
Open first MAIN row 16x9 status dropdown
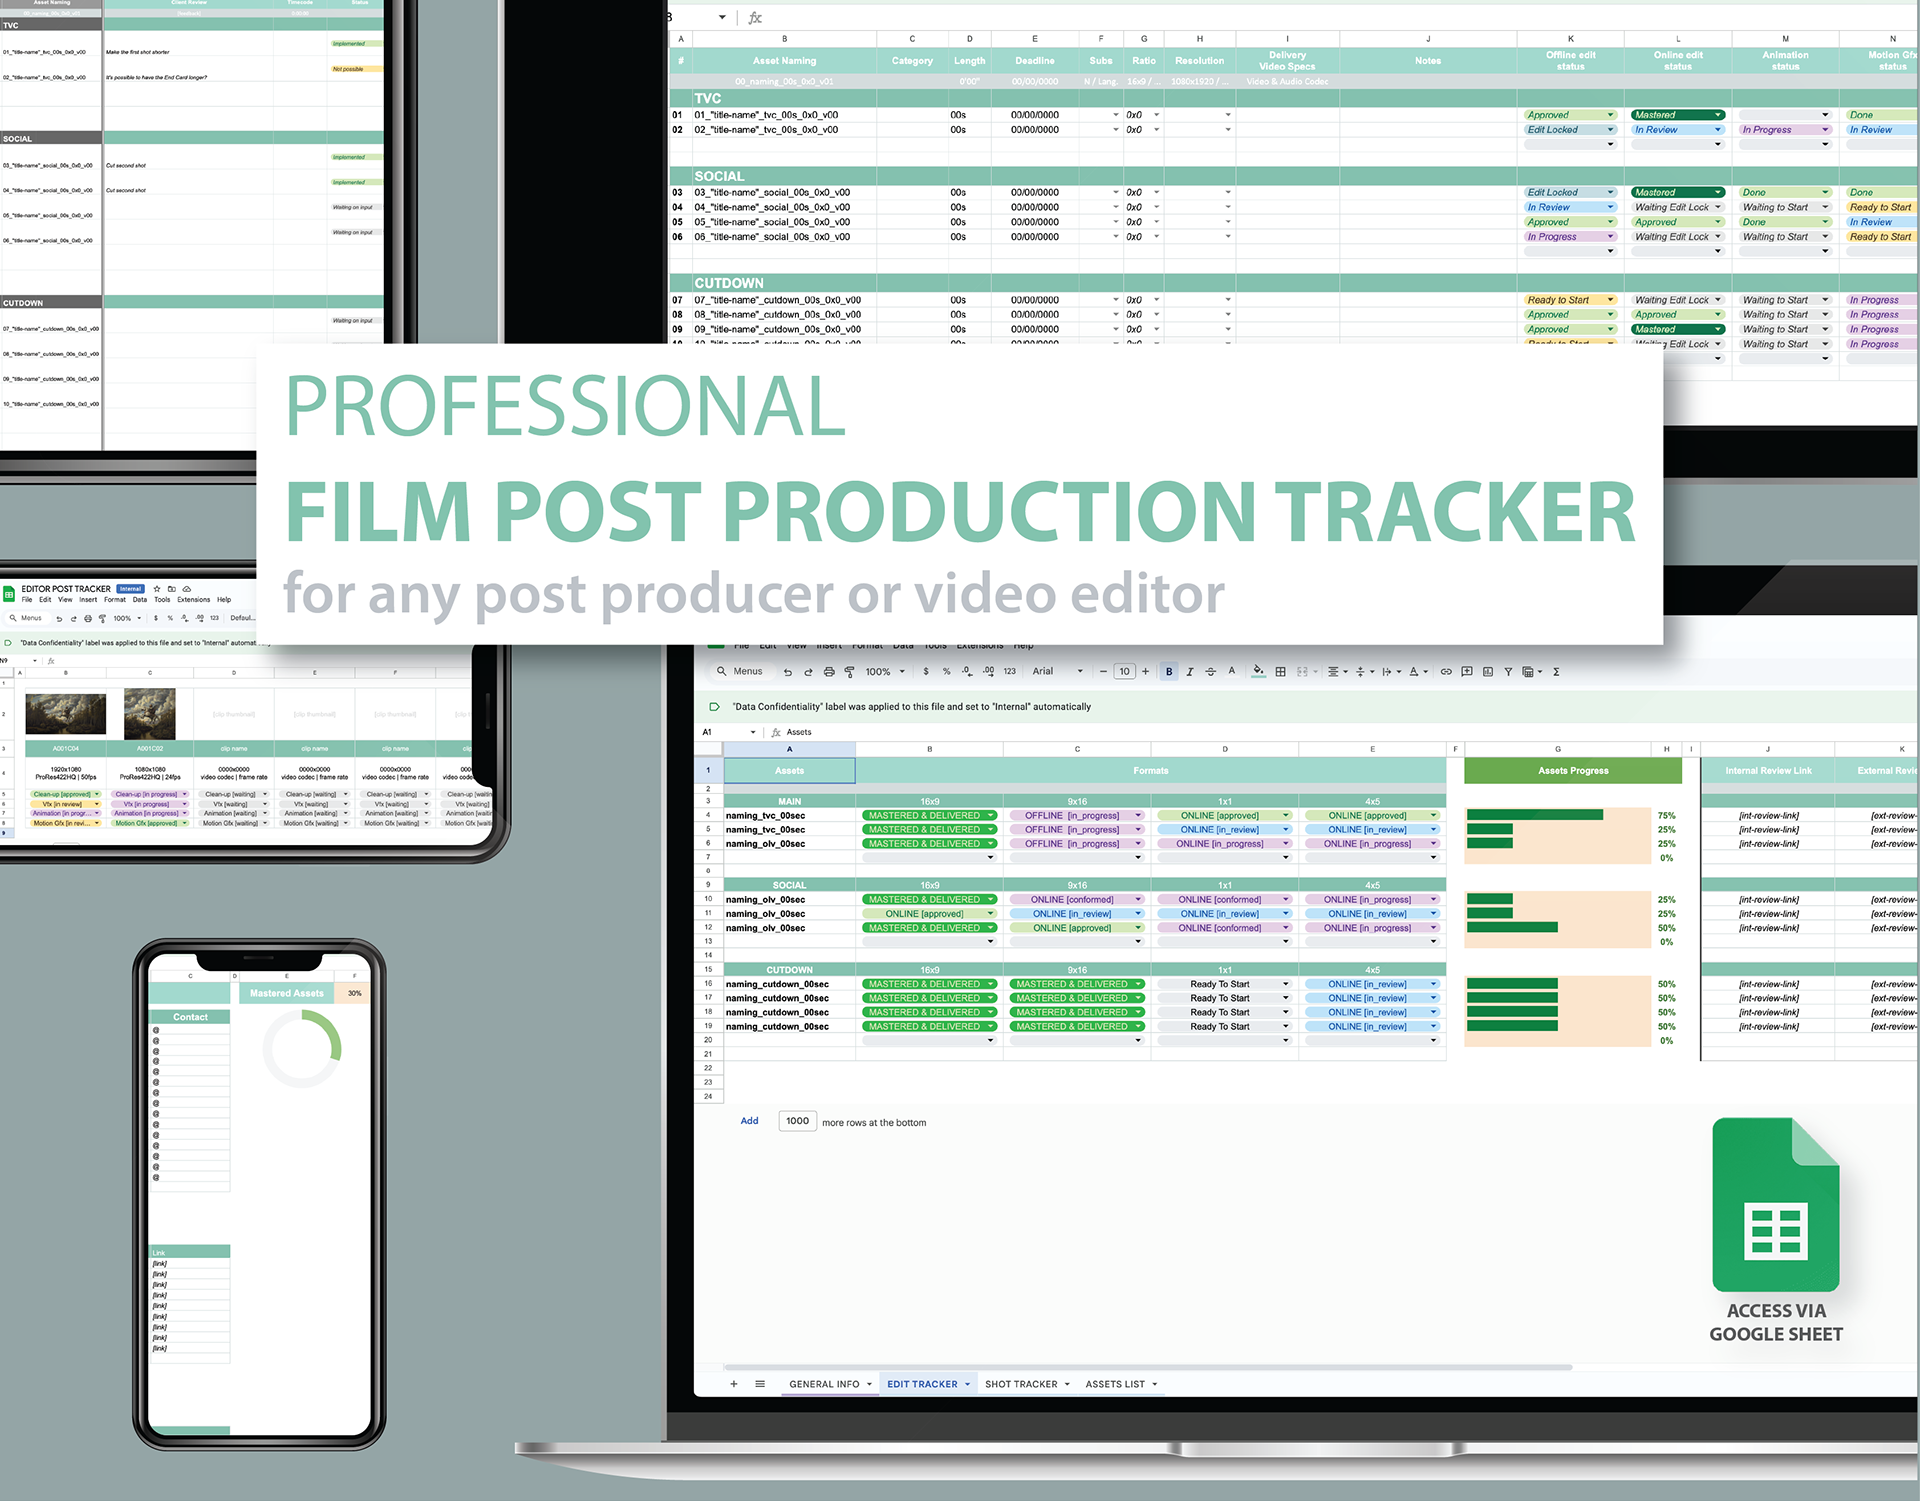click(991, 816)
